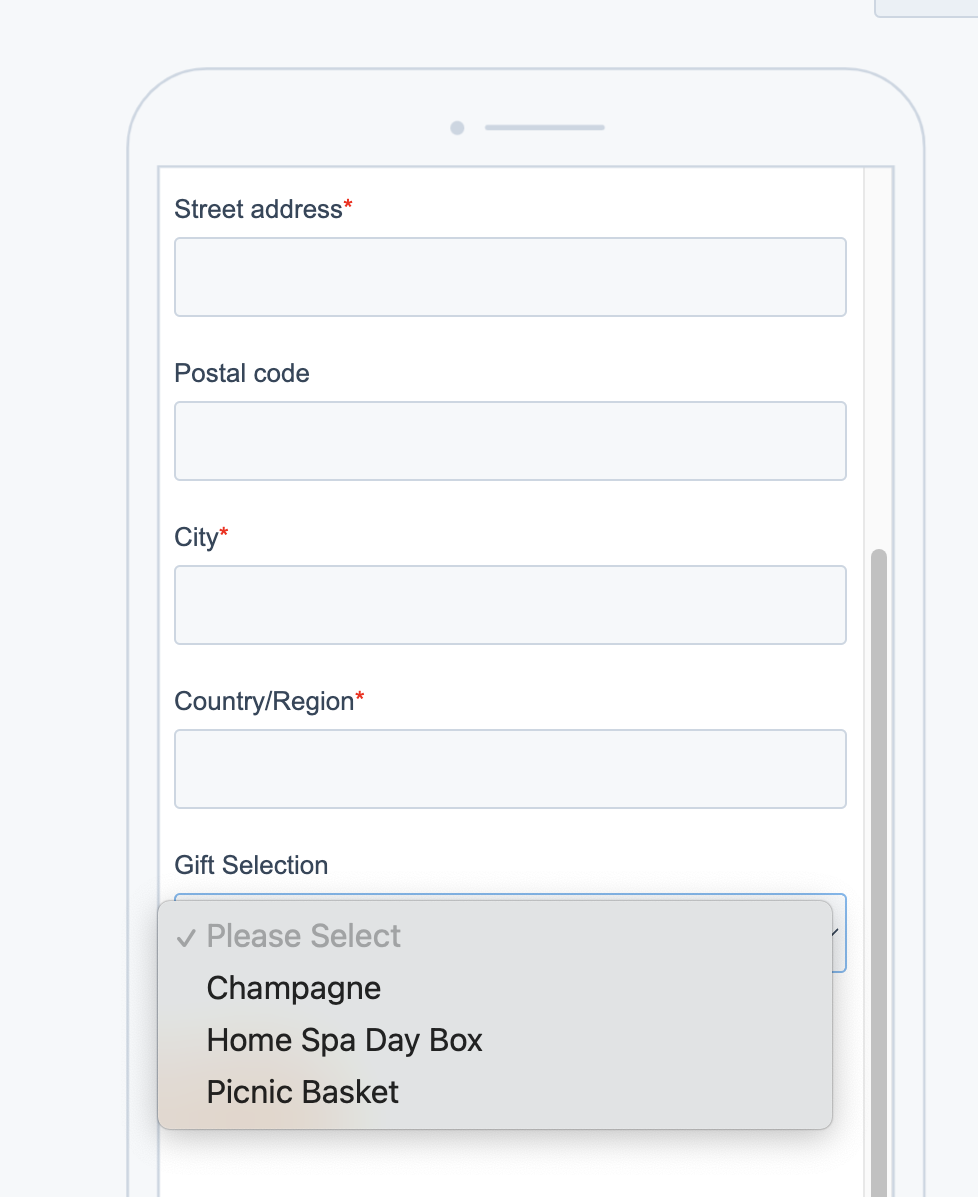
Task: Collapse the Gift Selection dropdown via its chevron
Action: [835, 932]
